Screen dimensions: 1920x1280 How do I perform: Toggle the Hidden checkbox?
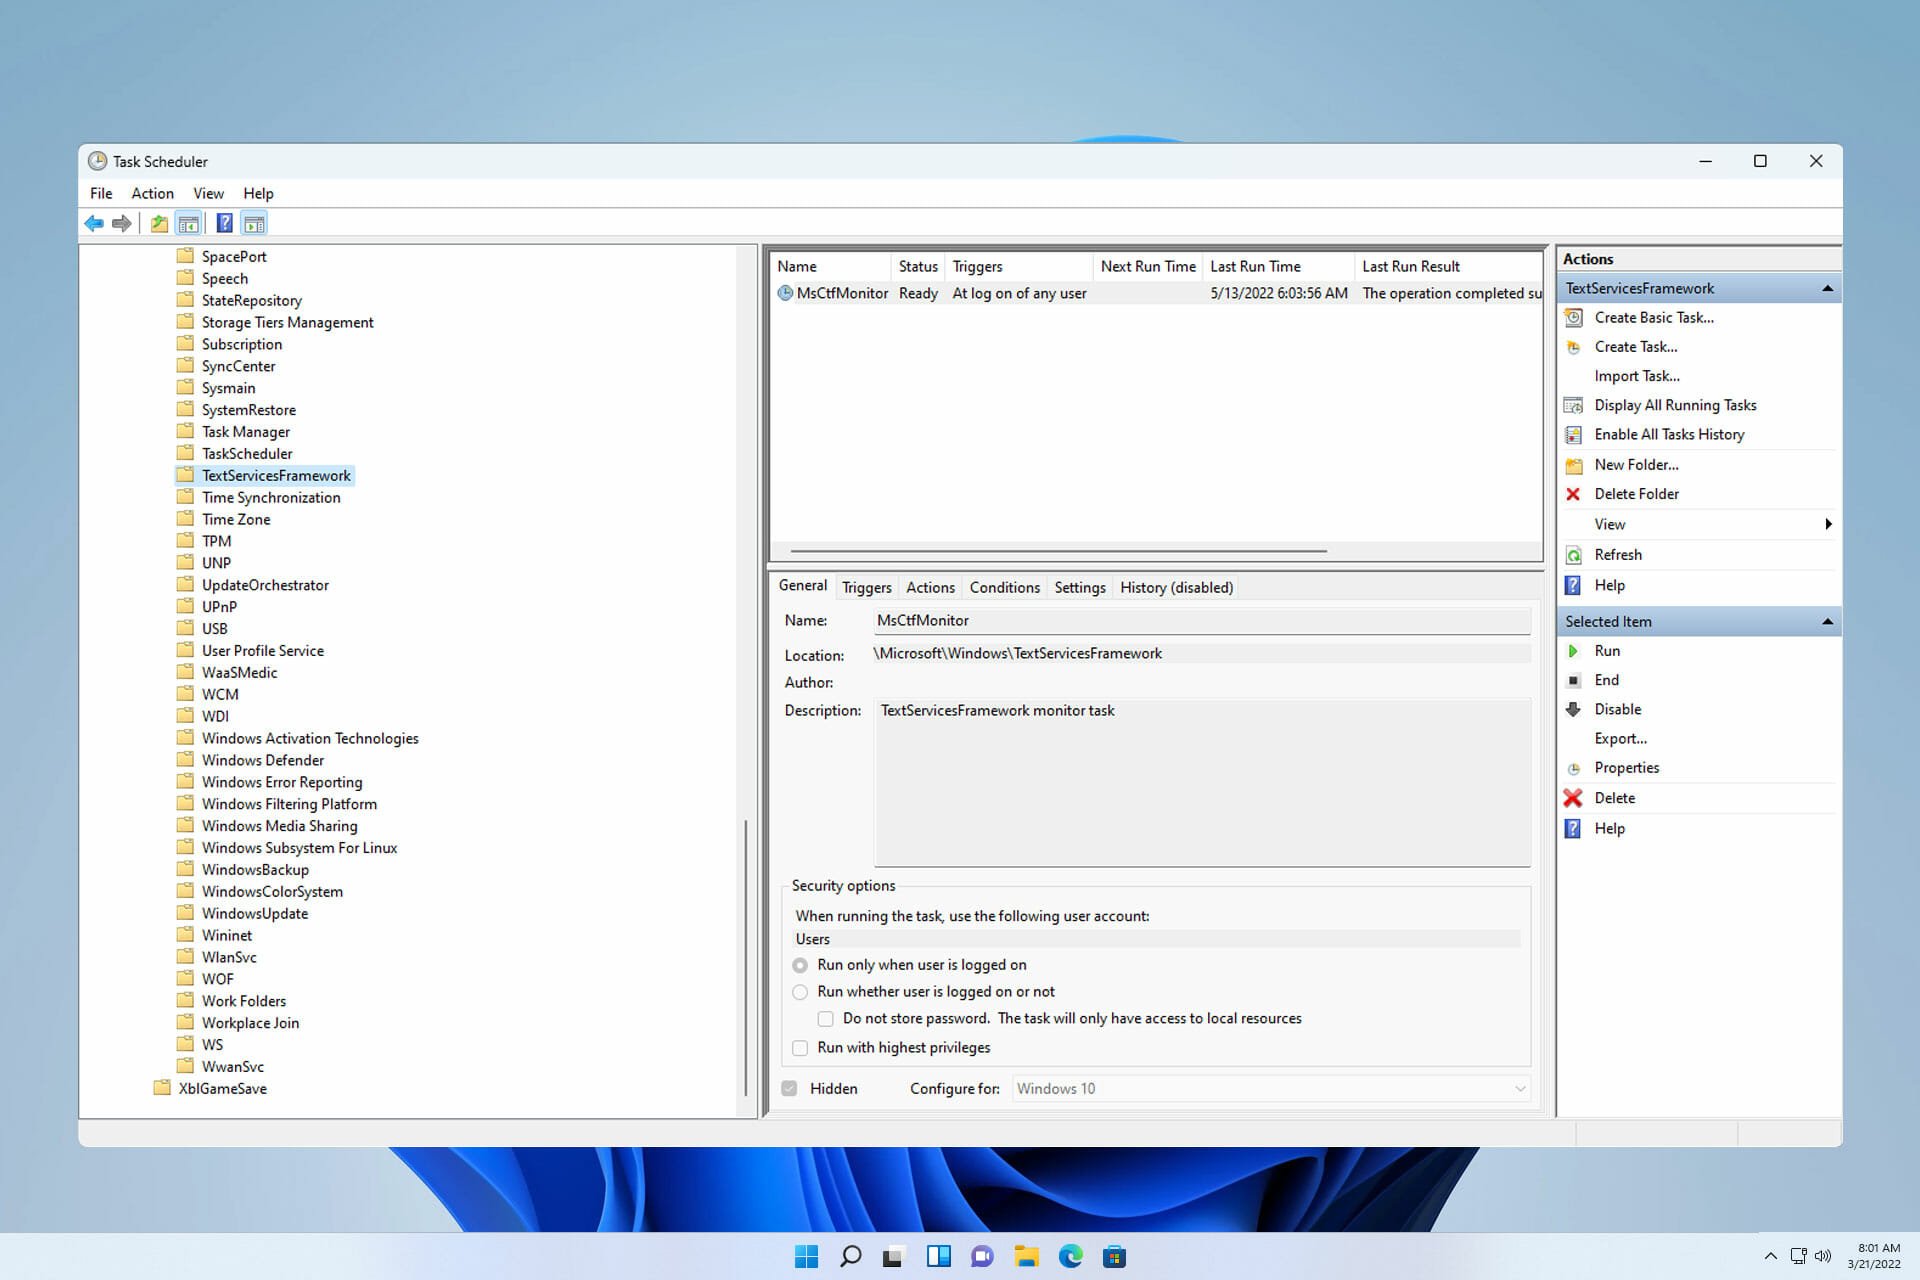(x=790, y=1089)
